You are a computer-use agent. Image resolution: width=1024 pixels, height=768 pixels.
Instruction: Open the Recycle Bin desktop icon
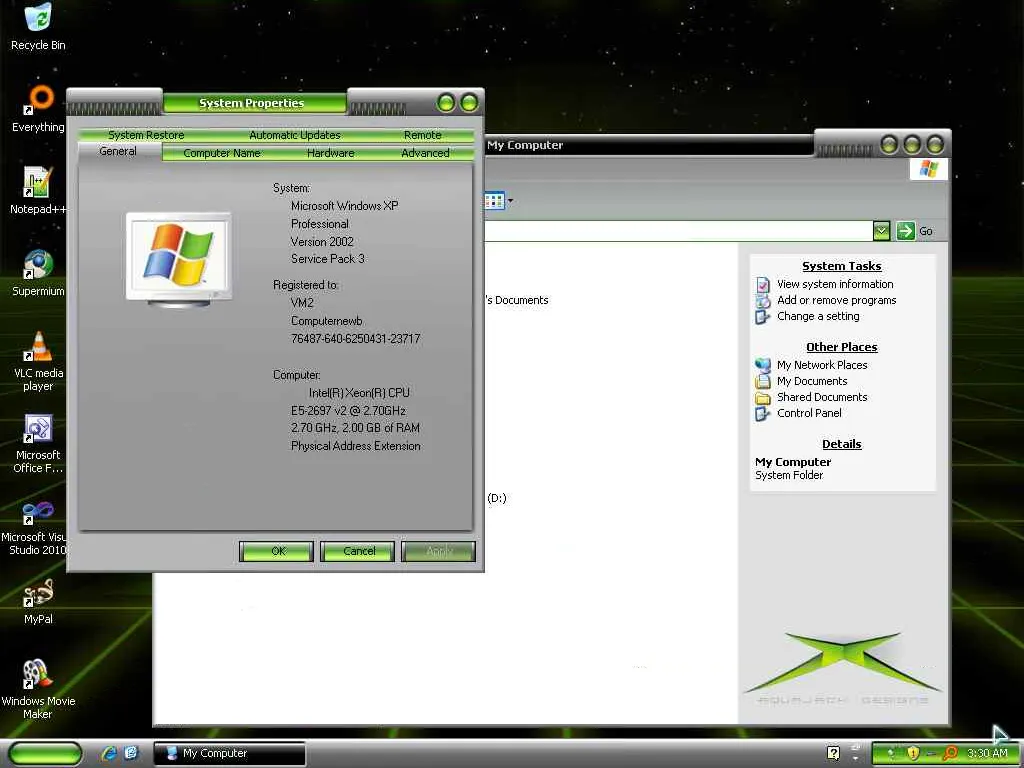click(38, 26)
